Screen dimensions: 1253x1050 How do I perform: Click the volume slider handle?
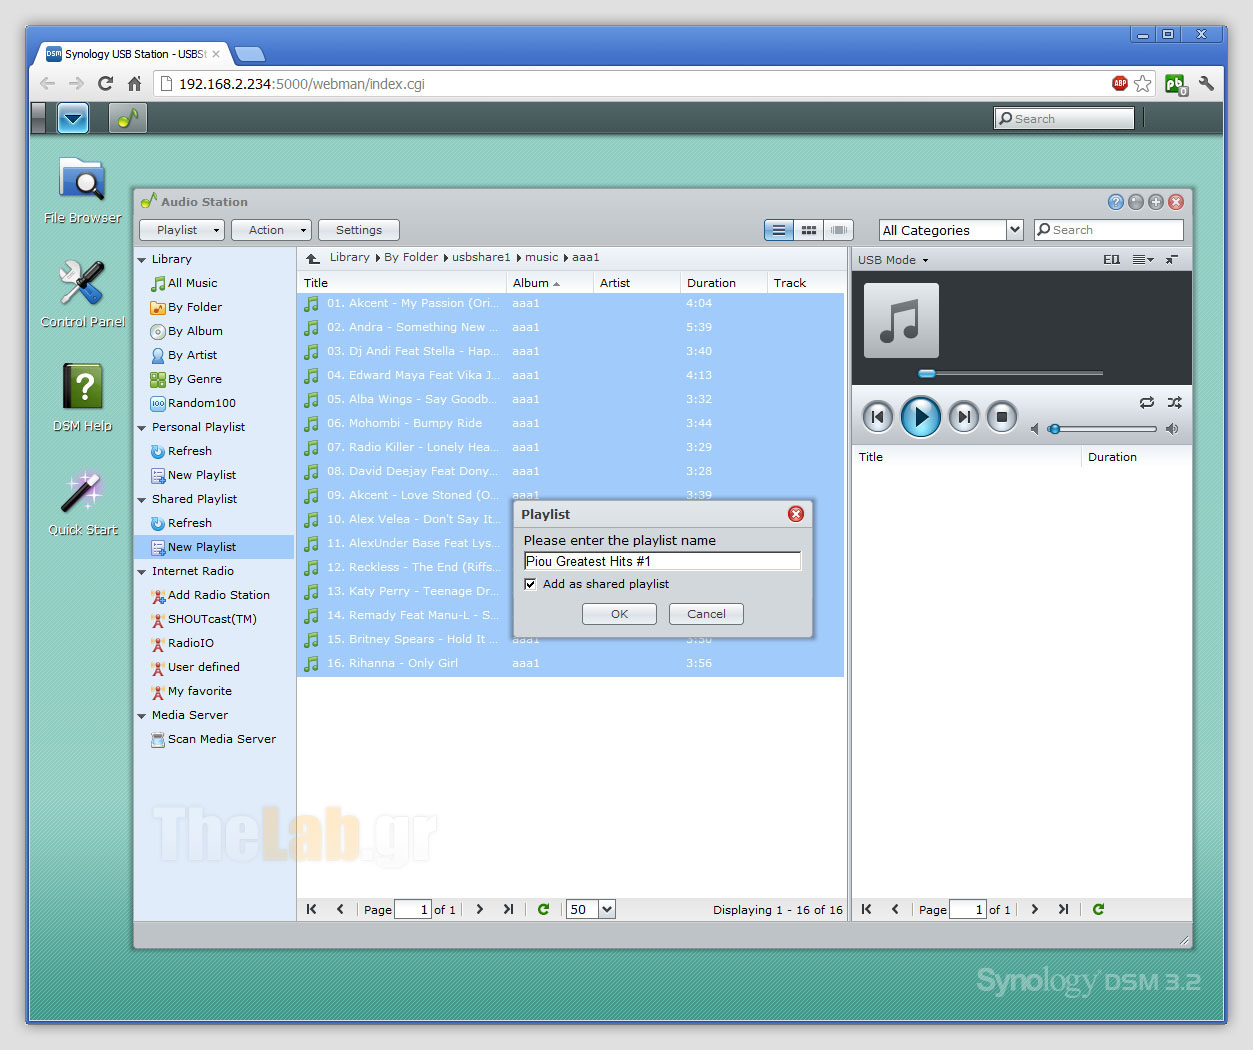[1054, 429]
